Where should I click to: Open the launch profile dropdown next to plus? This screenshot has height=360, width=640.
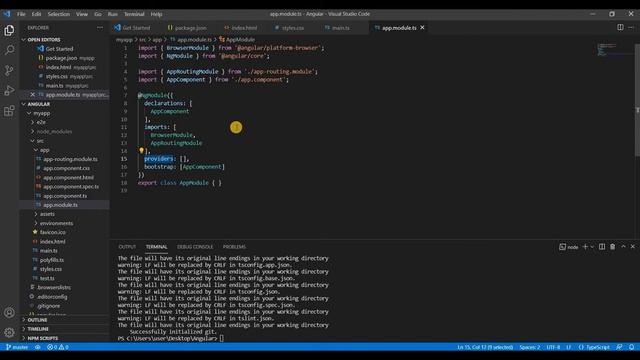pos(592,247)
